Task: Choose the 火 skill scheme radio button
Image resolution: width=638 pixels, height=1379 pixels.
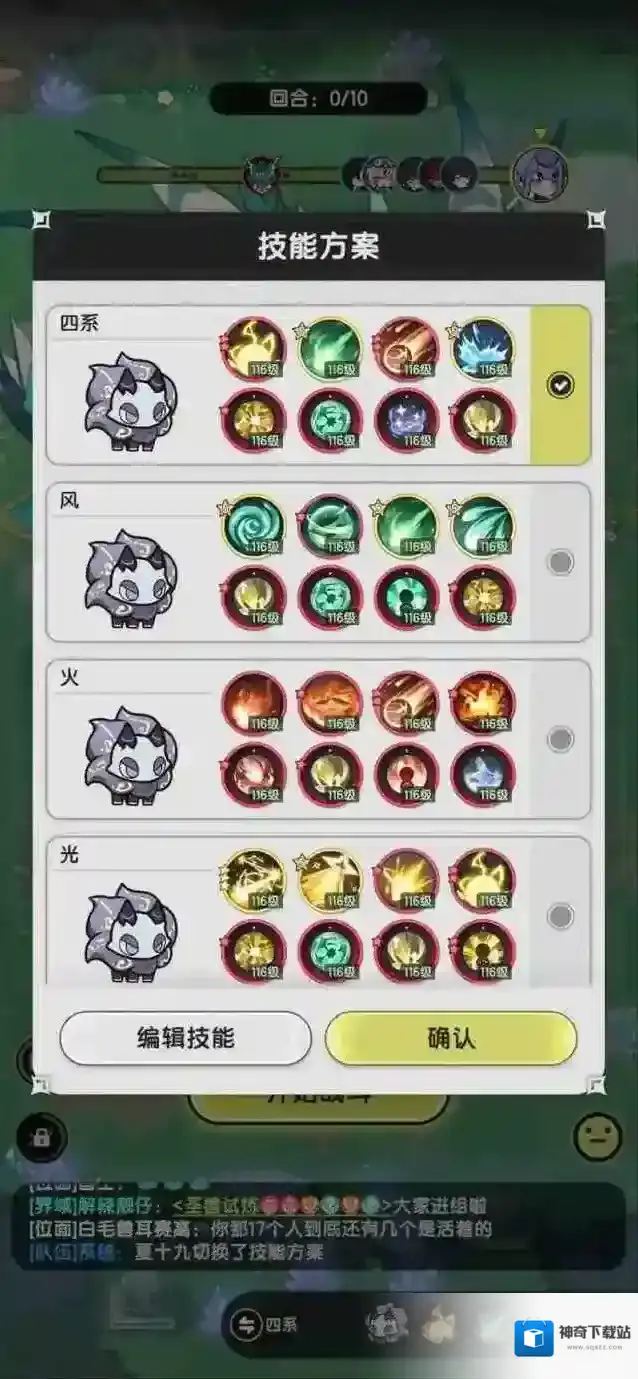Action: (560, 739)
